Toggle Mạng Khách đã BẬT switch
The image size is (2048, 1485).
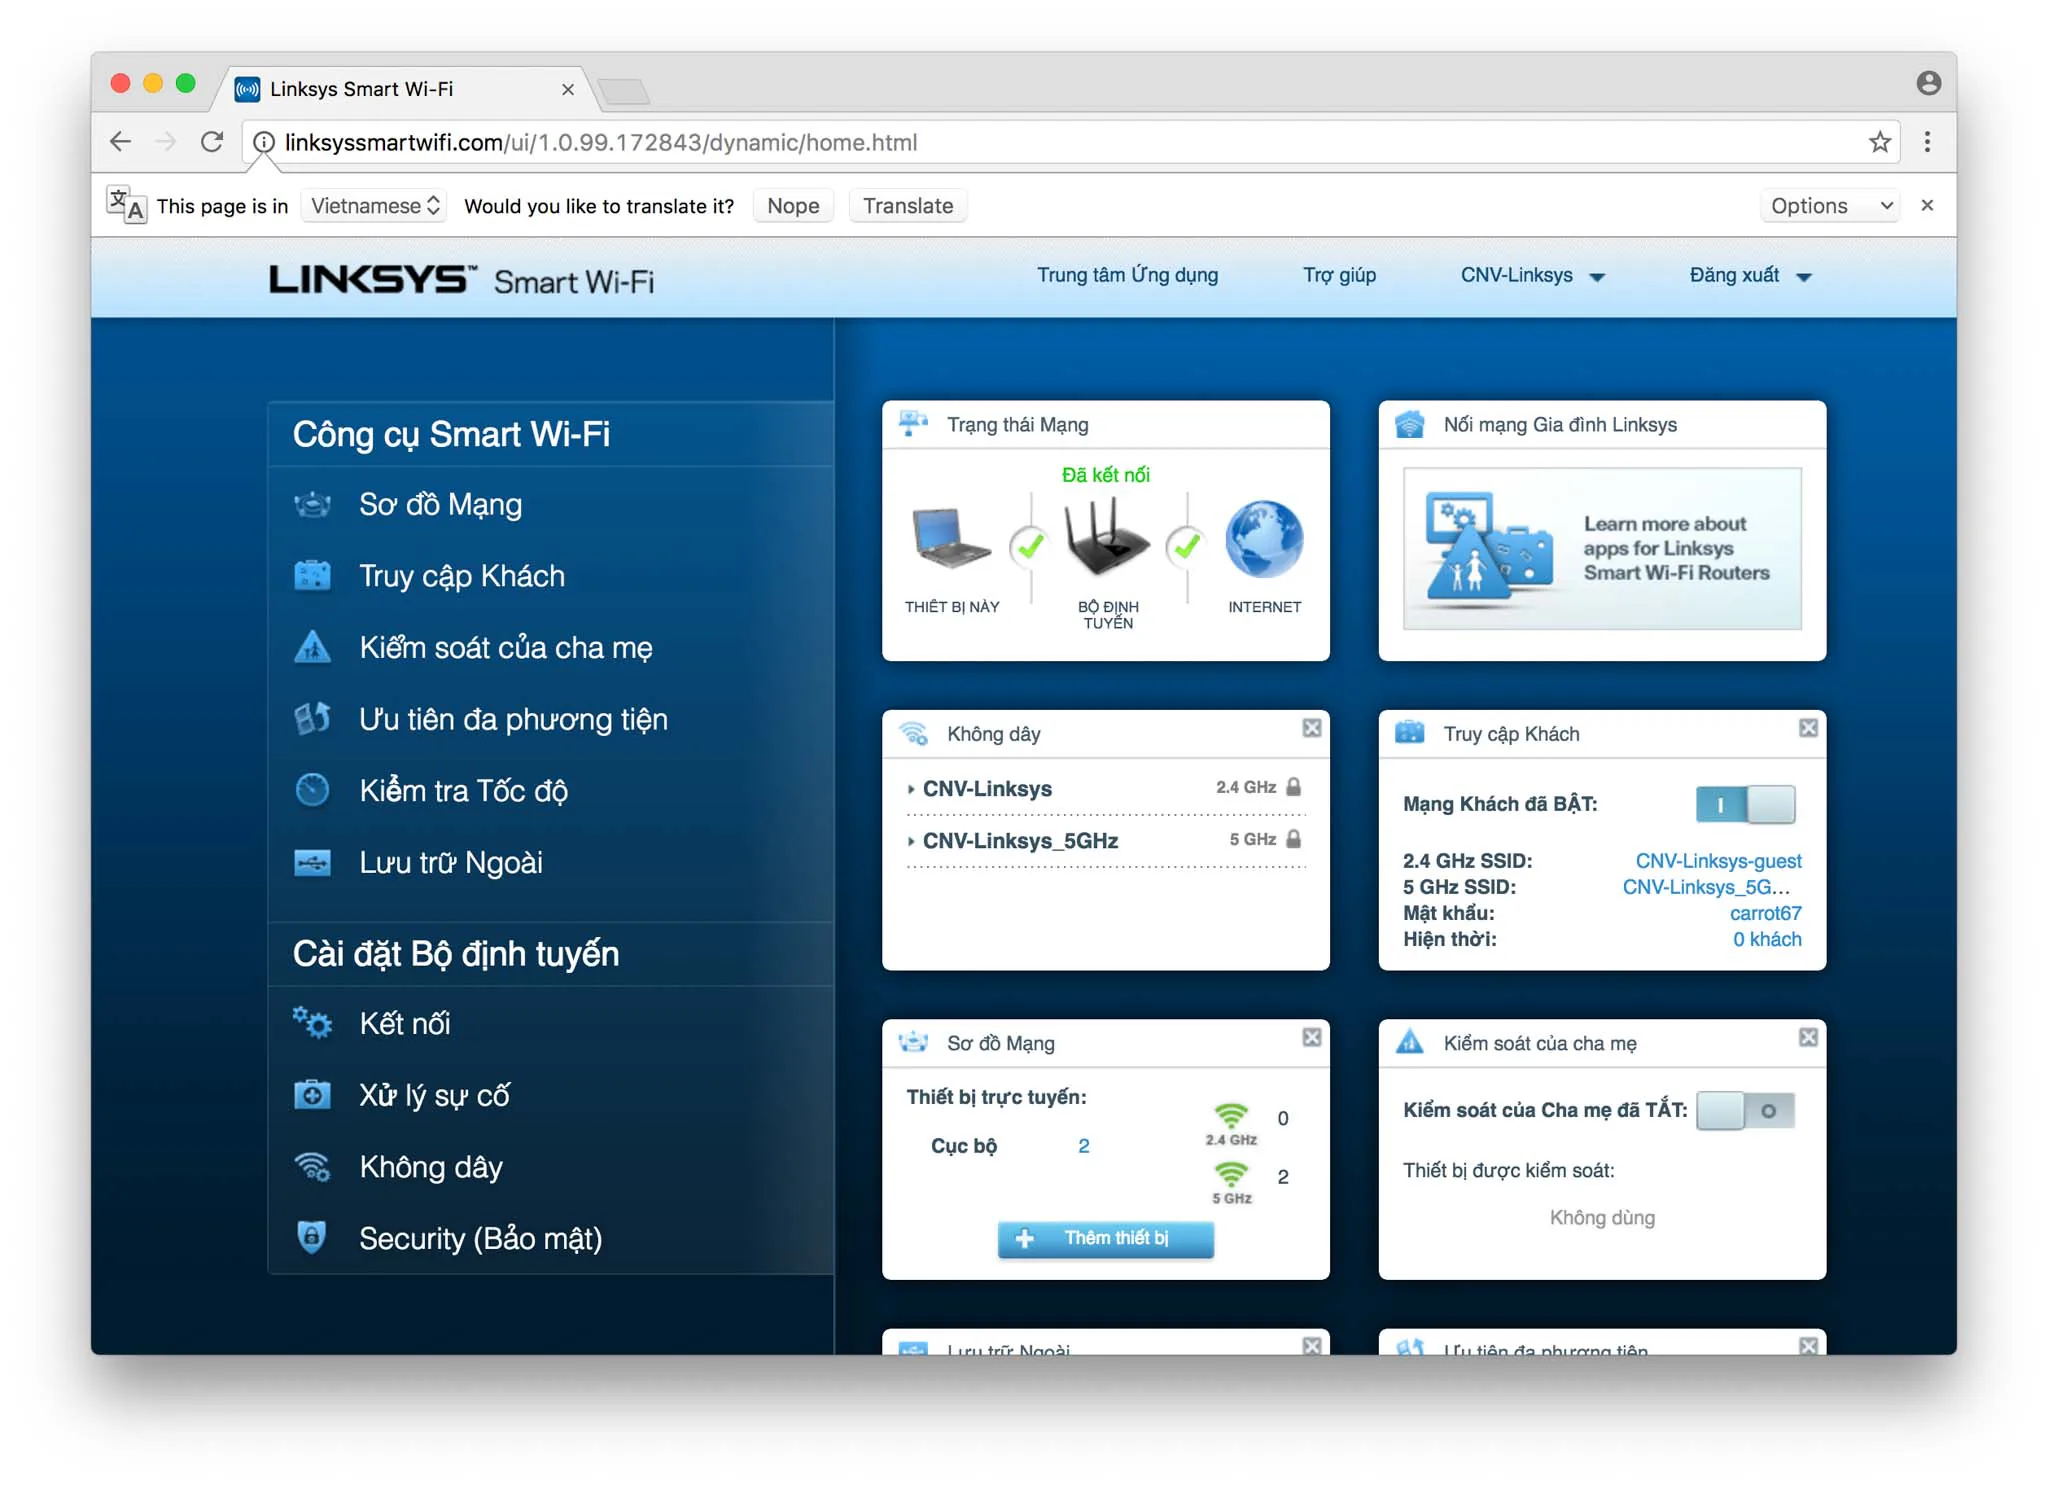(1745, 805)
